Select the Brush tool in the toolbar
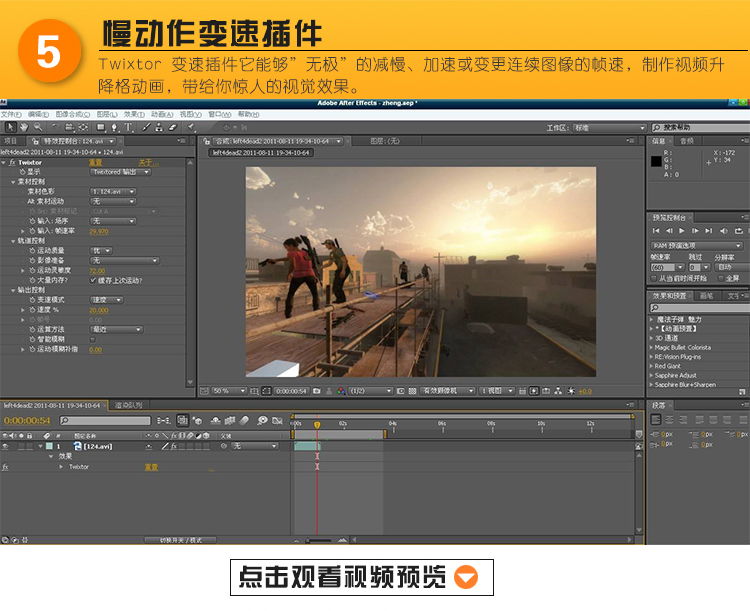Viewport: 750px width, 611px height. pyautogui.click(x=147, y=128)
